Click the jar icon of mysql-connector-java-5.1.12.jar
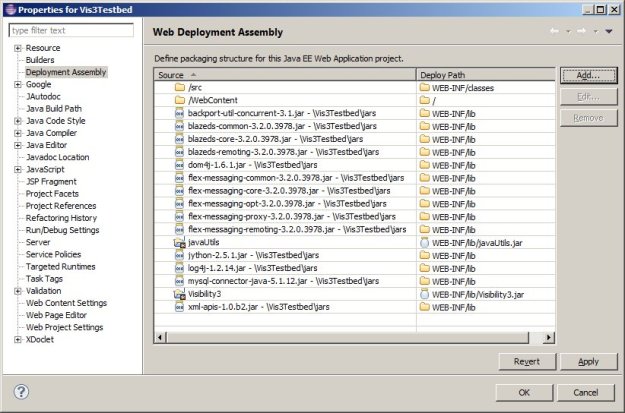 coord(179,281)
